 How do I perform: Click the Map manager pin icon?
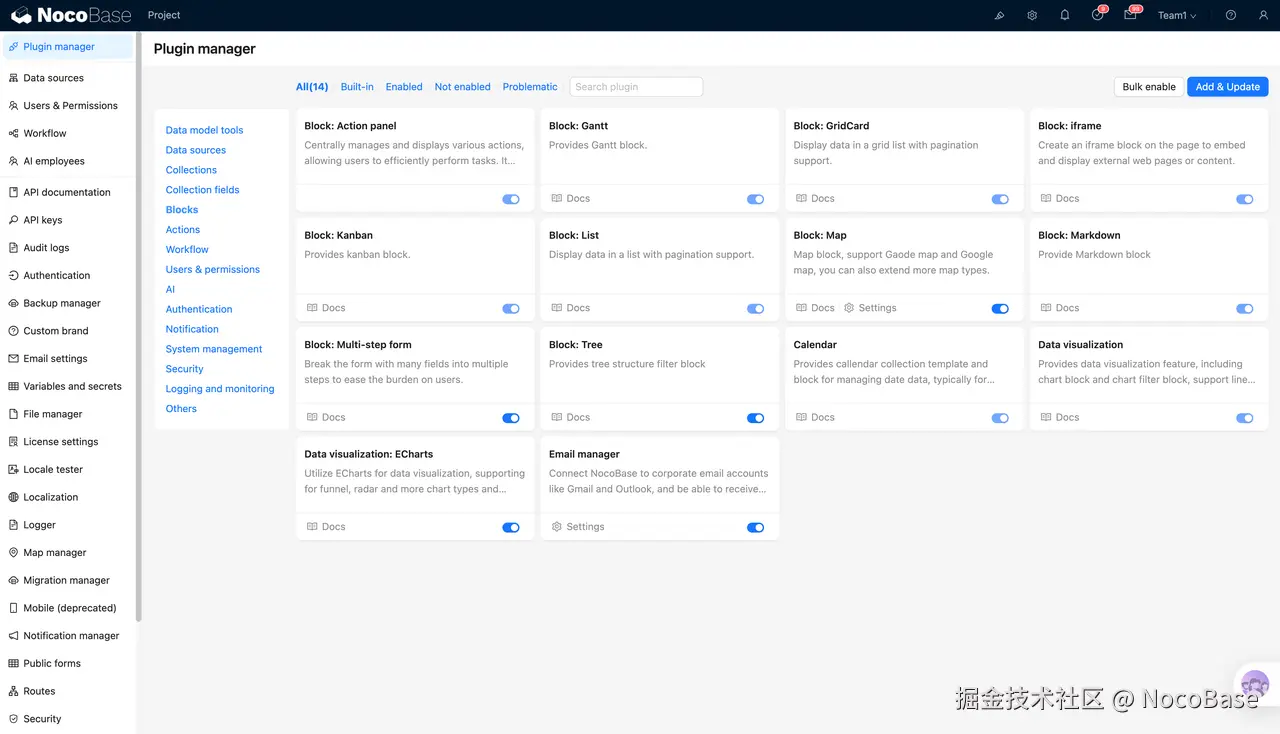(14, 552)
